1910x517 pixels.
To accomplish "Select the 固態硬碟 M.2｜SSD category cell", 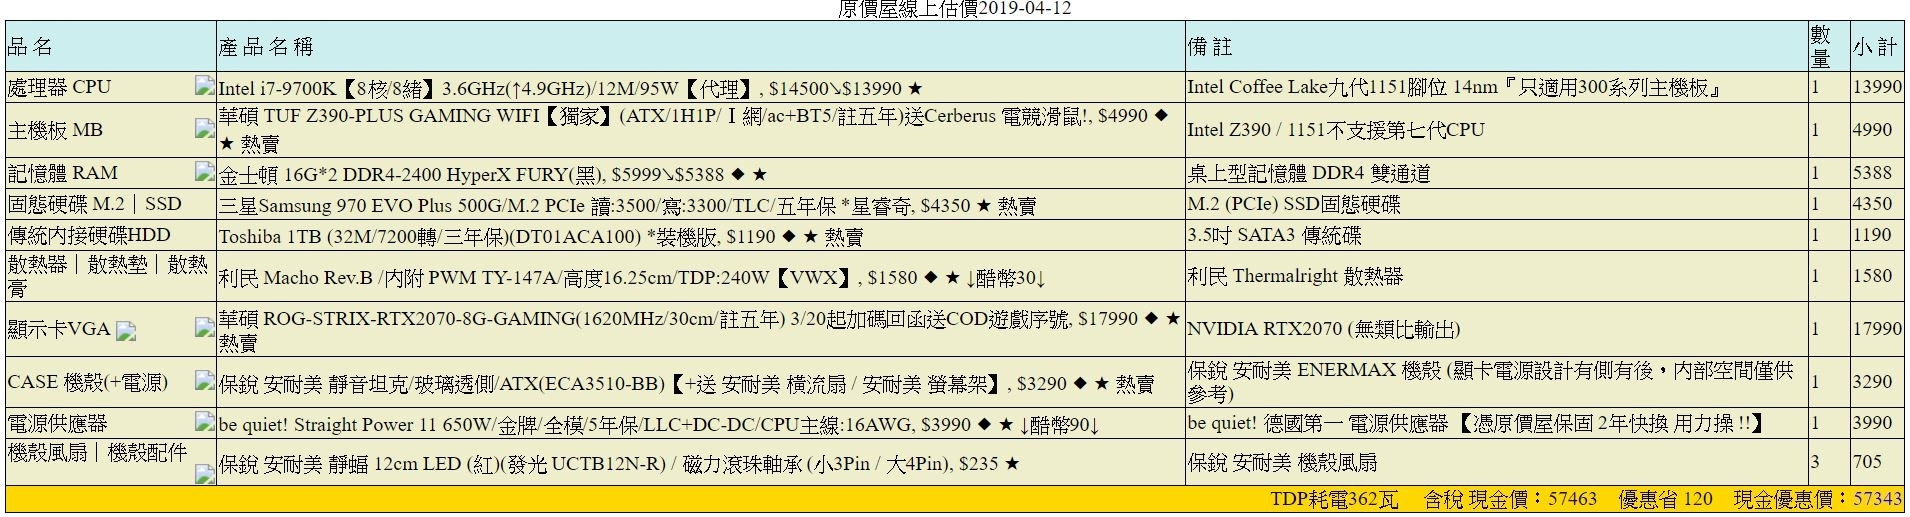I will pos(110,204).
